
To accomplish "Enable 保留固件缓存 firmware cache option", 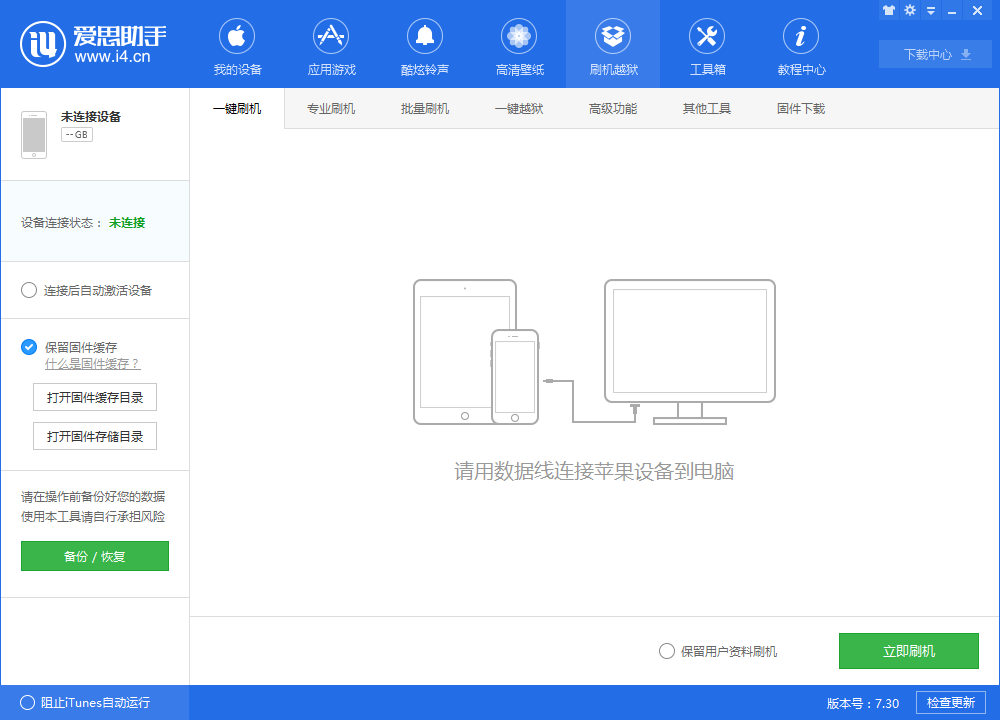I will [x=28, y=347].
